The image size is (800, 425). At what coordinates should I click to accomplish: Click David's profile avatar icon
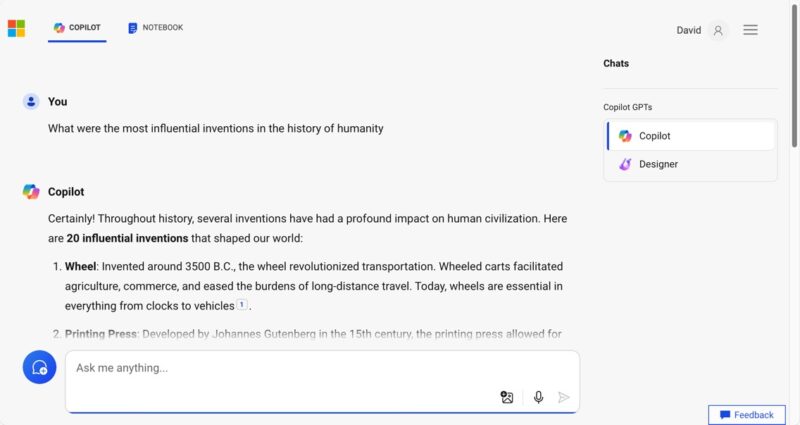click(718, 30)
